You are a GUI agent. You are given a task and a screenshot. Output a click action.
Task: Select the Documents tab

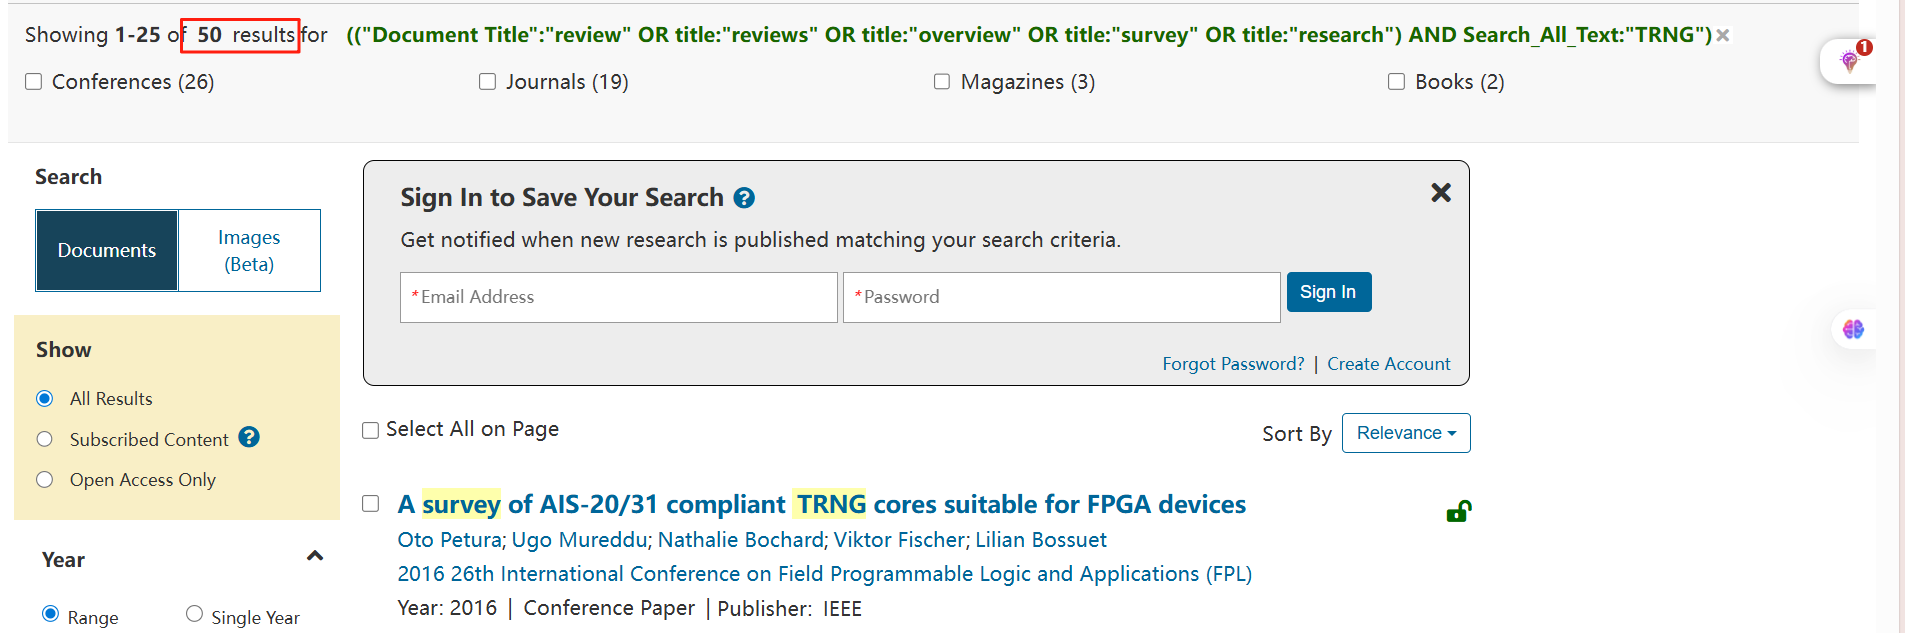click(107, 251)
